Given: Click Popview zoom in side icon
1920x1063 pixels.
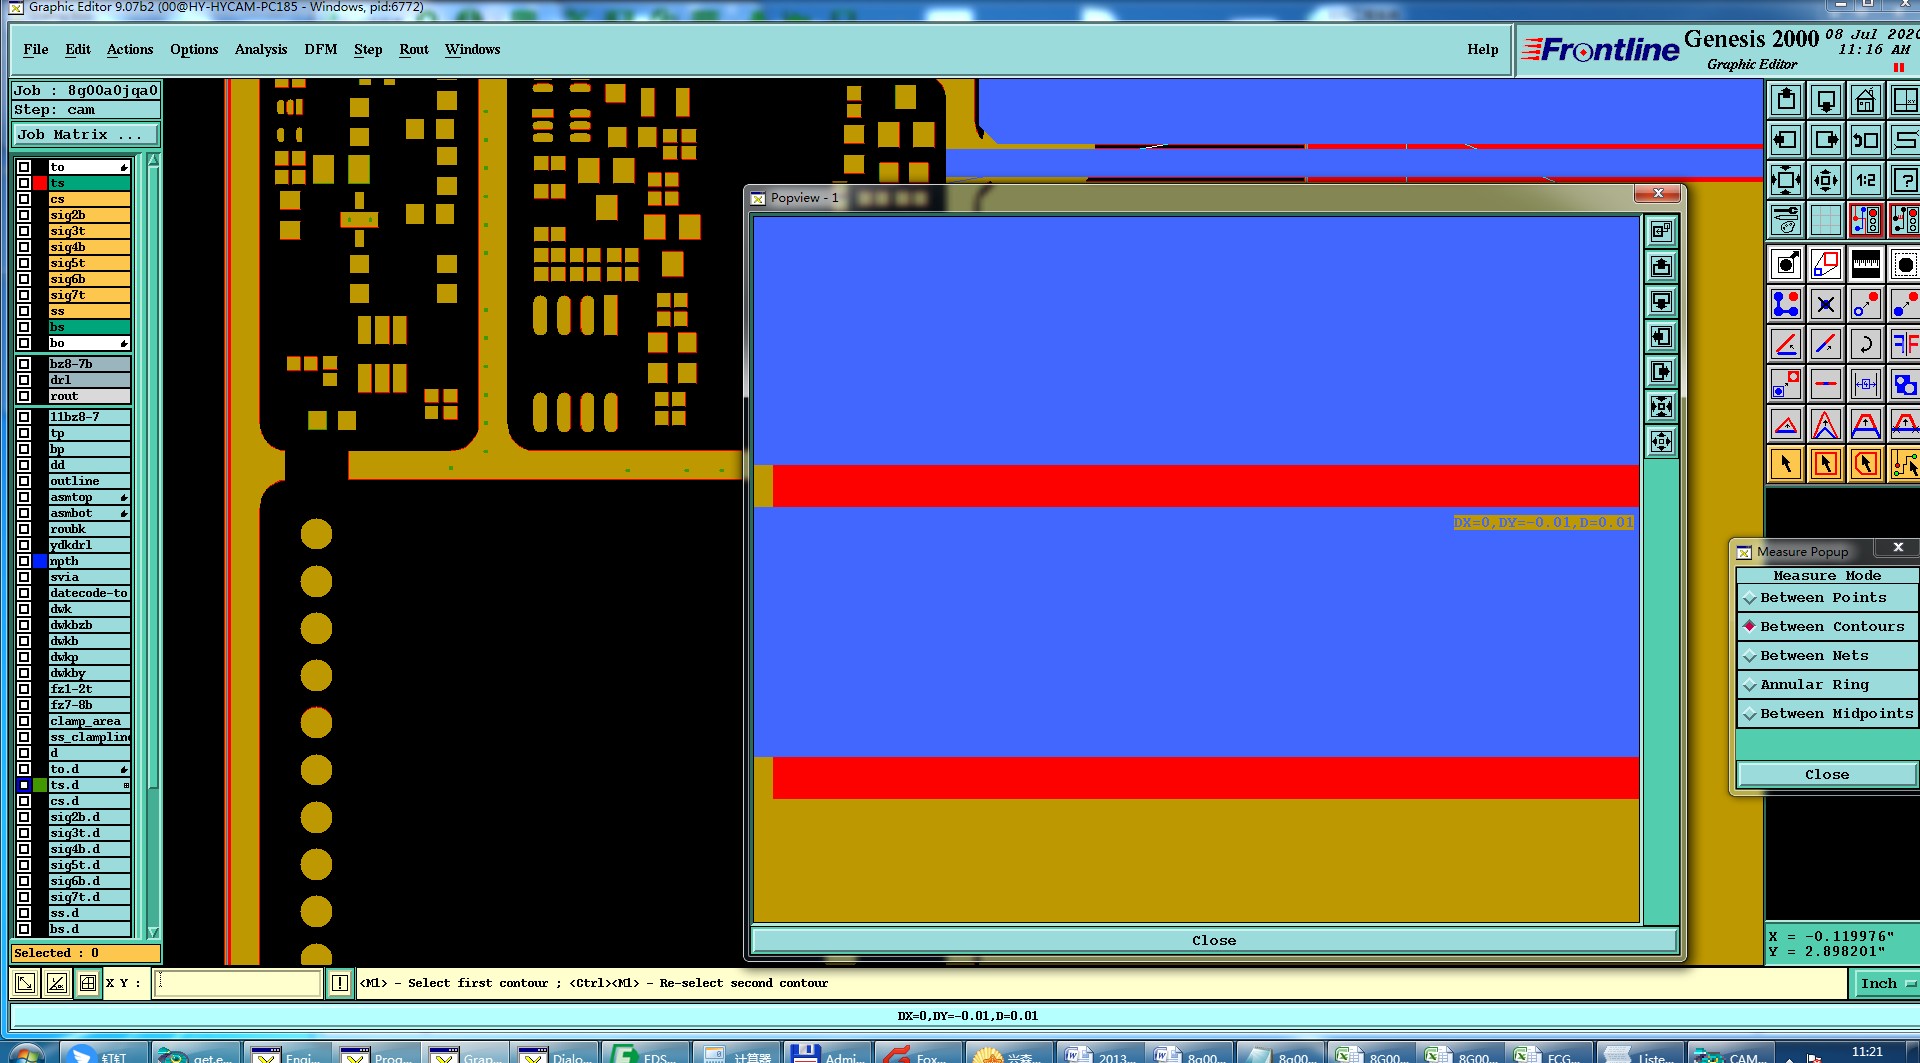Looking at the screenshot, I should pyautogui.click(x=1661, y=406).
